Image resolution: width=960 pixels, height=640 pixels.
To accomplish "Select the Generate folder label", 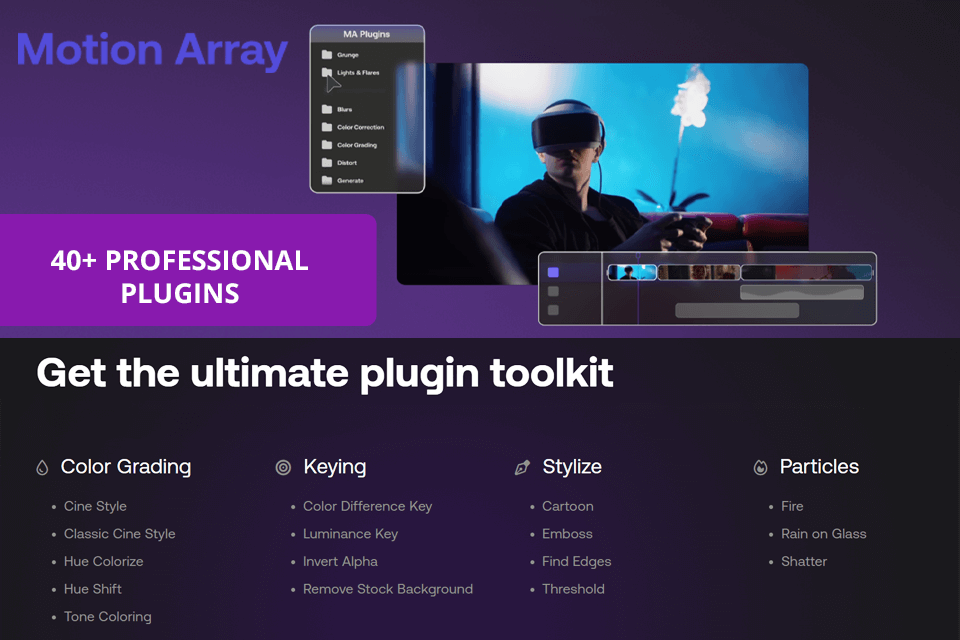I will pos(350,181).
